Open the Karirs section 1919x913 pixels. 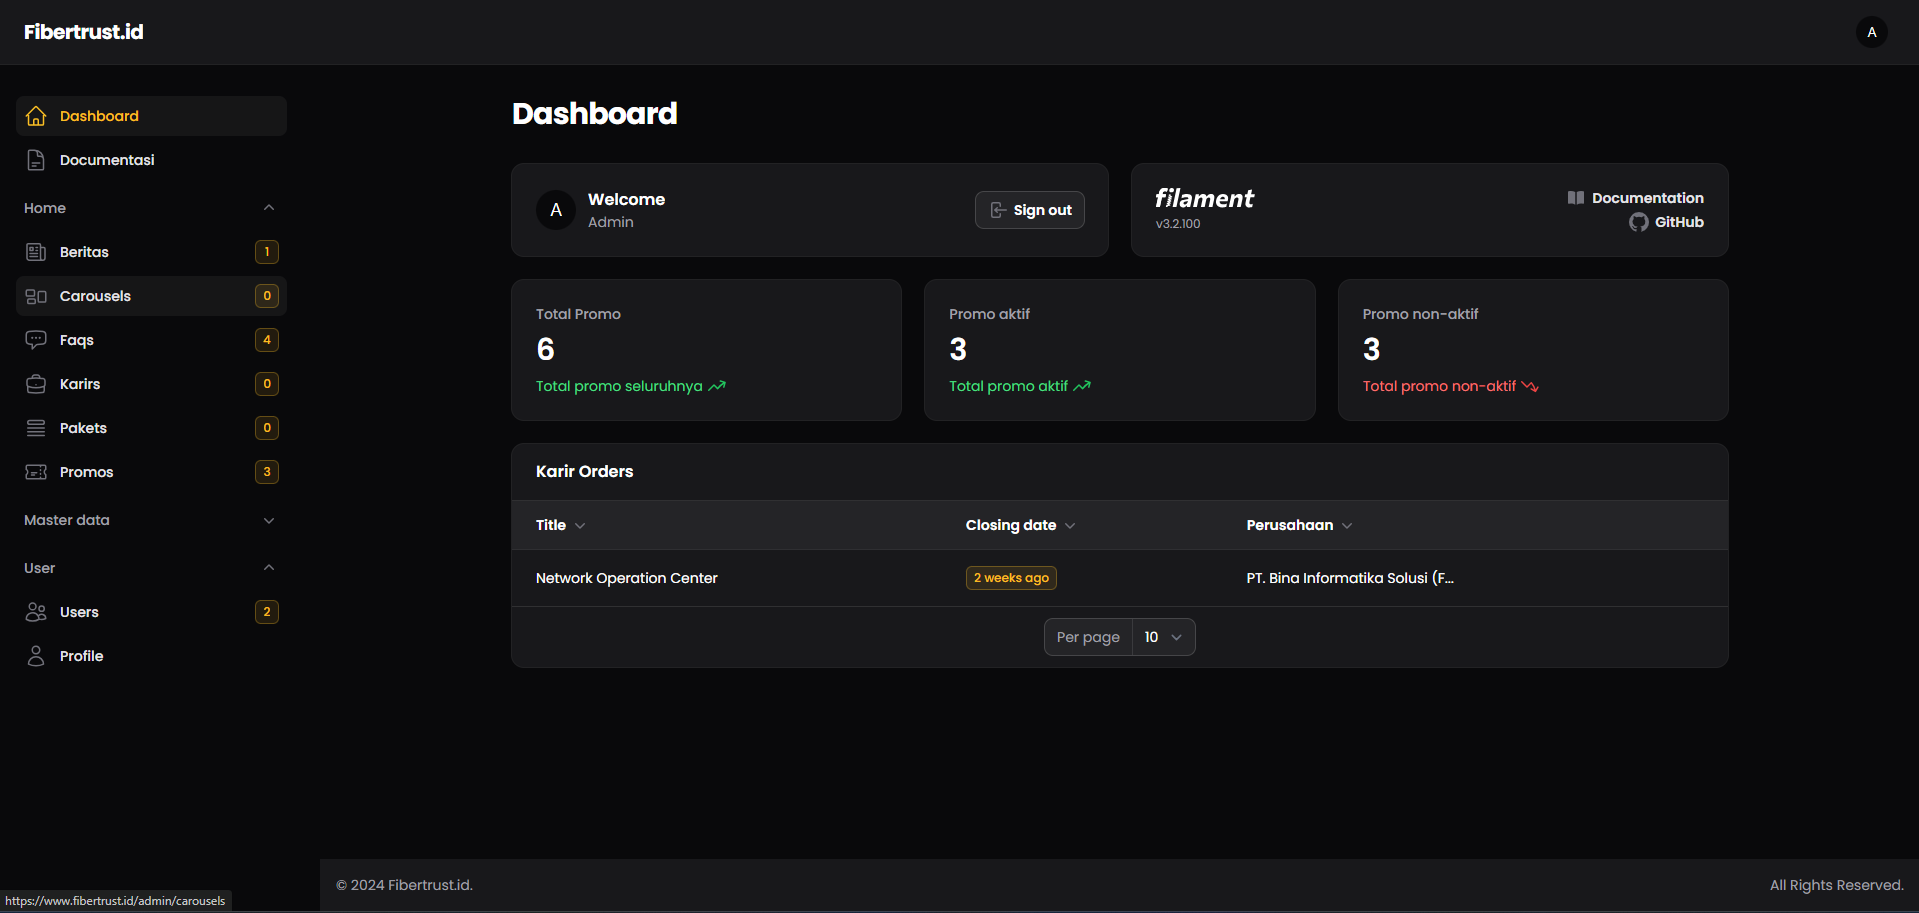[x=151, y=384]
